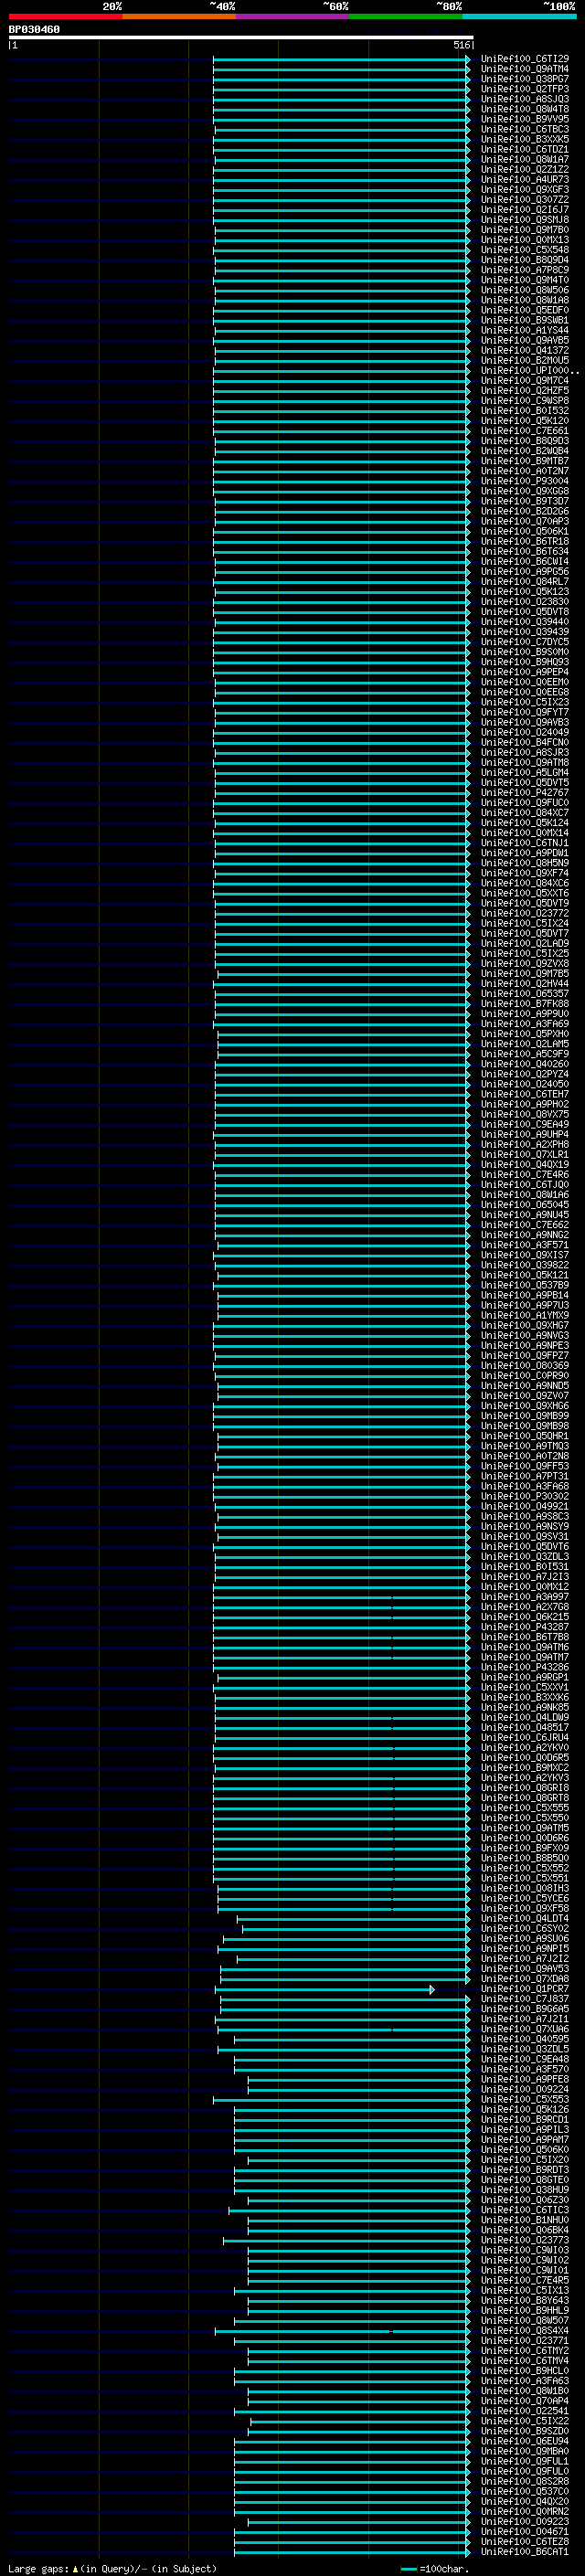This screenshot has width=585, height=2576.
Task: Click the white query sequence bar
Action: (x=241, y=37)
